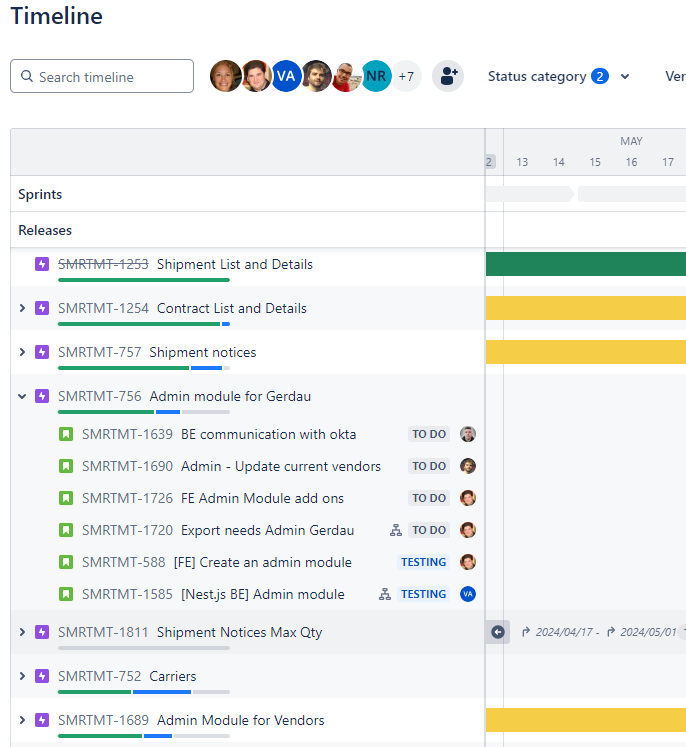Screen dimensions: 686x747
Task: Click date 15 in May header
Action: 595,162
